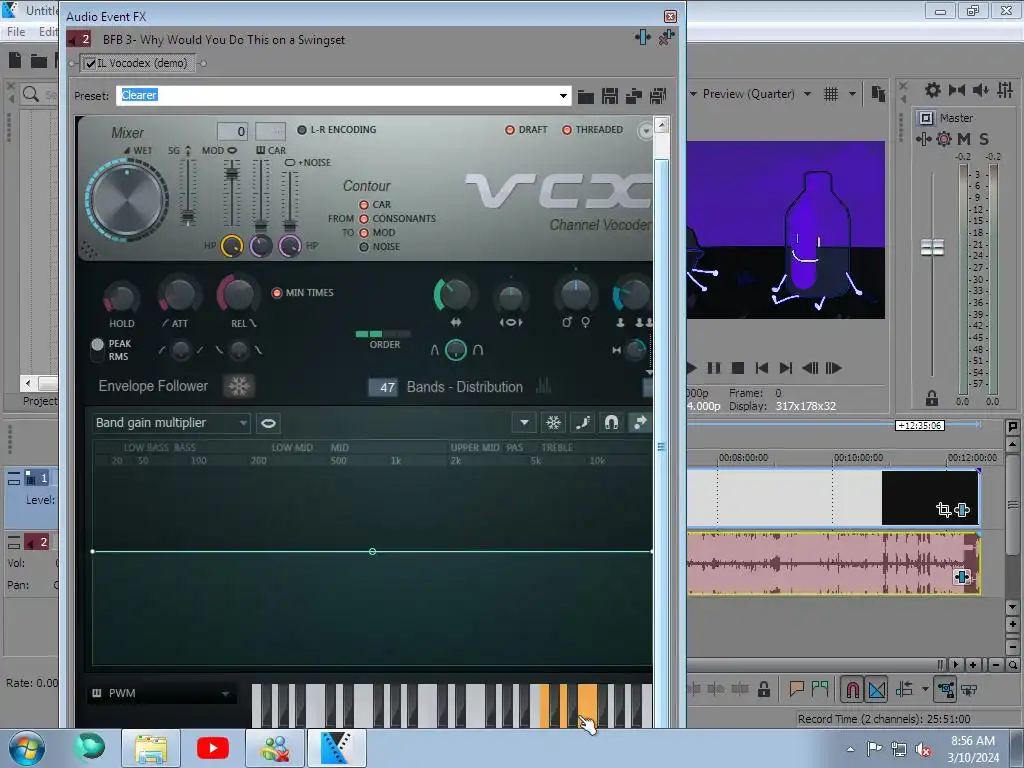Image resolution: width=1024 pixels, height=768 pixels.
Task: Click the lock event padlock icon in timeline toolbar
Action: pyautogui.click(x=763, y=689)
